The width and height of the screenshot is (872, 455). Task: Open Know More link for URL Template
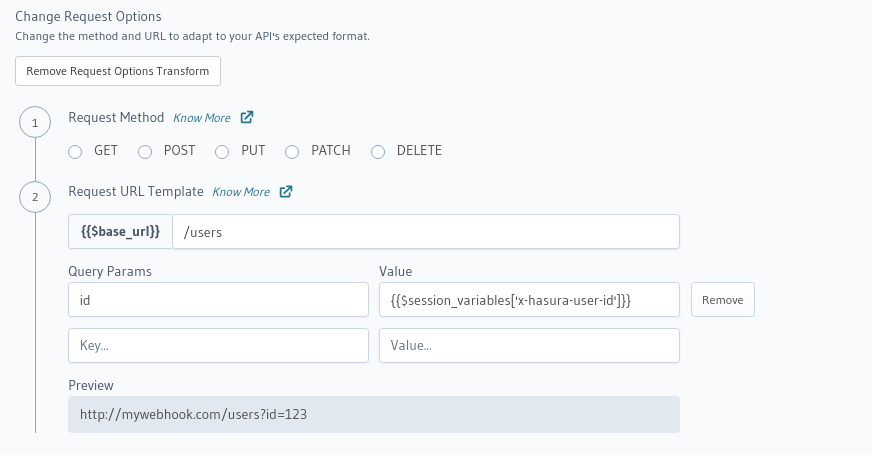coord(241,192)
